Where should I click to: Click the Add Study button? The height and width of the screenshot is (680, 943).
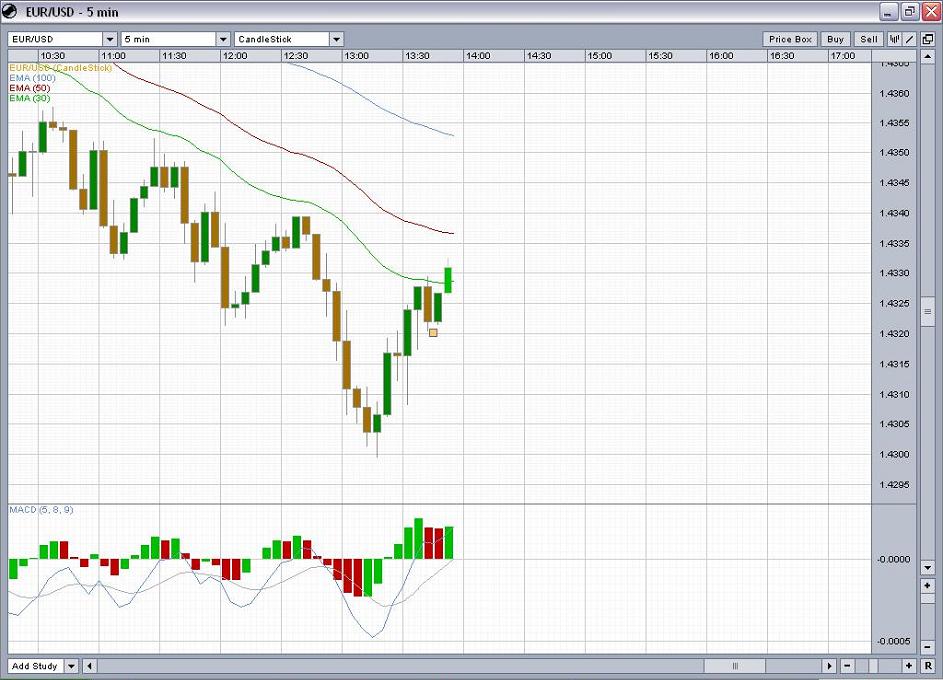pos(34,665)
